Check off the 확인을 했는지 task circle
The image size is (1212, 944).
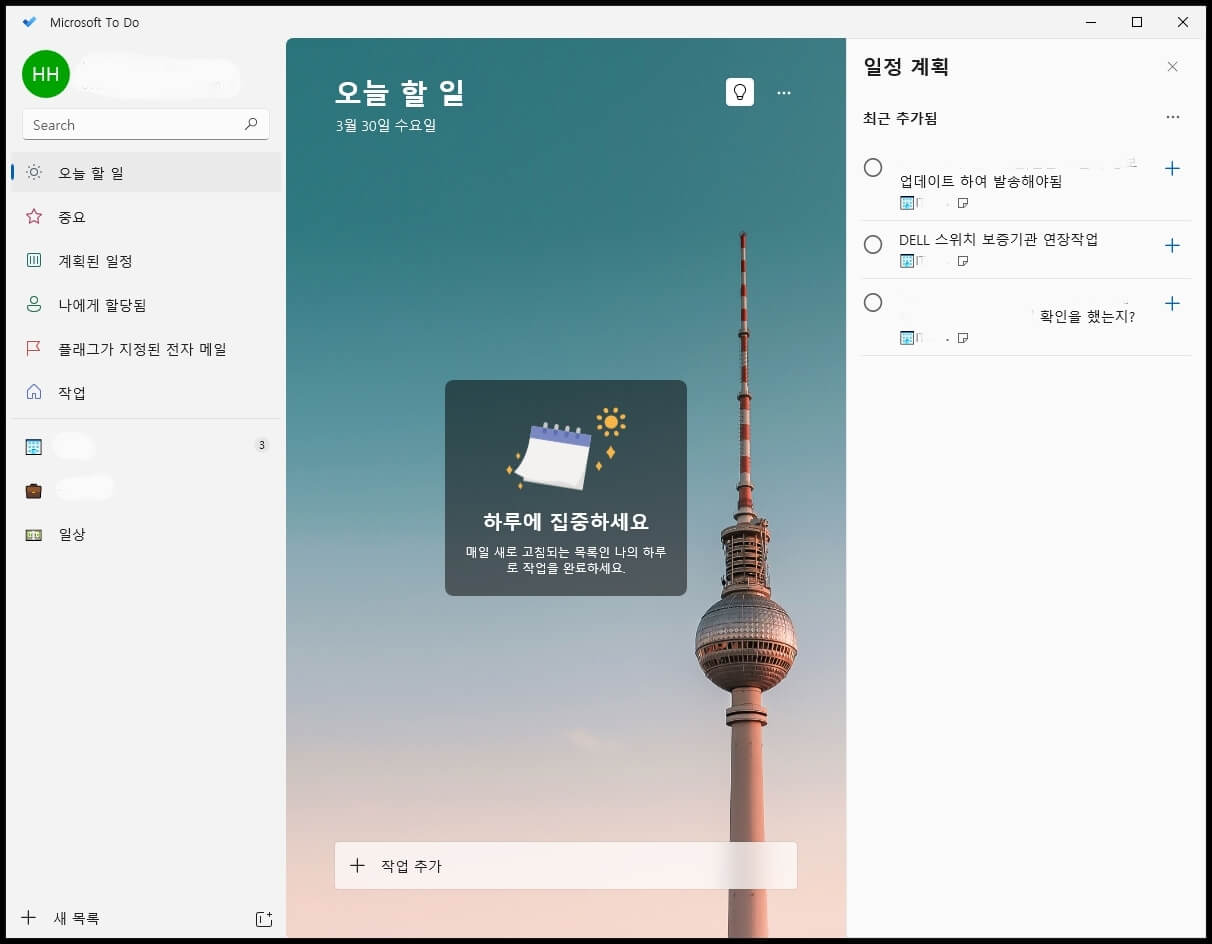[873, 302]
